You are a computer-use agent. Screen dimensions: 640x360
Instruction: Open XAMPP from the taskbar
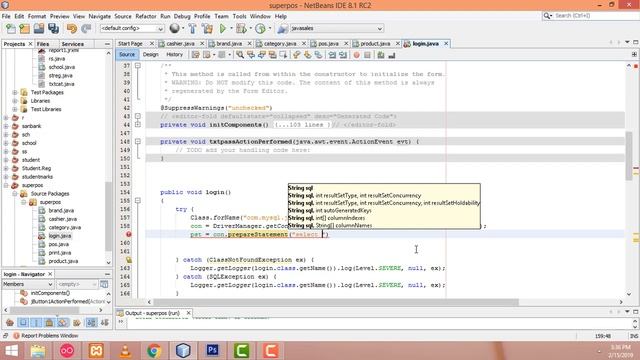[x=96, y=350]
